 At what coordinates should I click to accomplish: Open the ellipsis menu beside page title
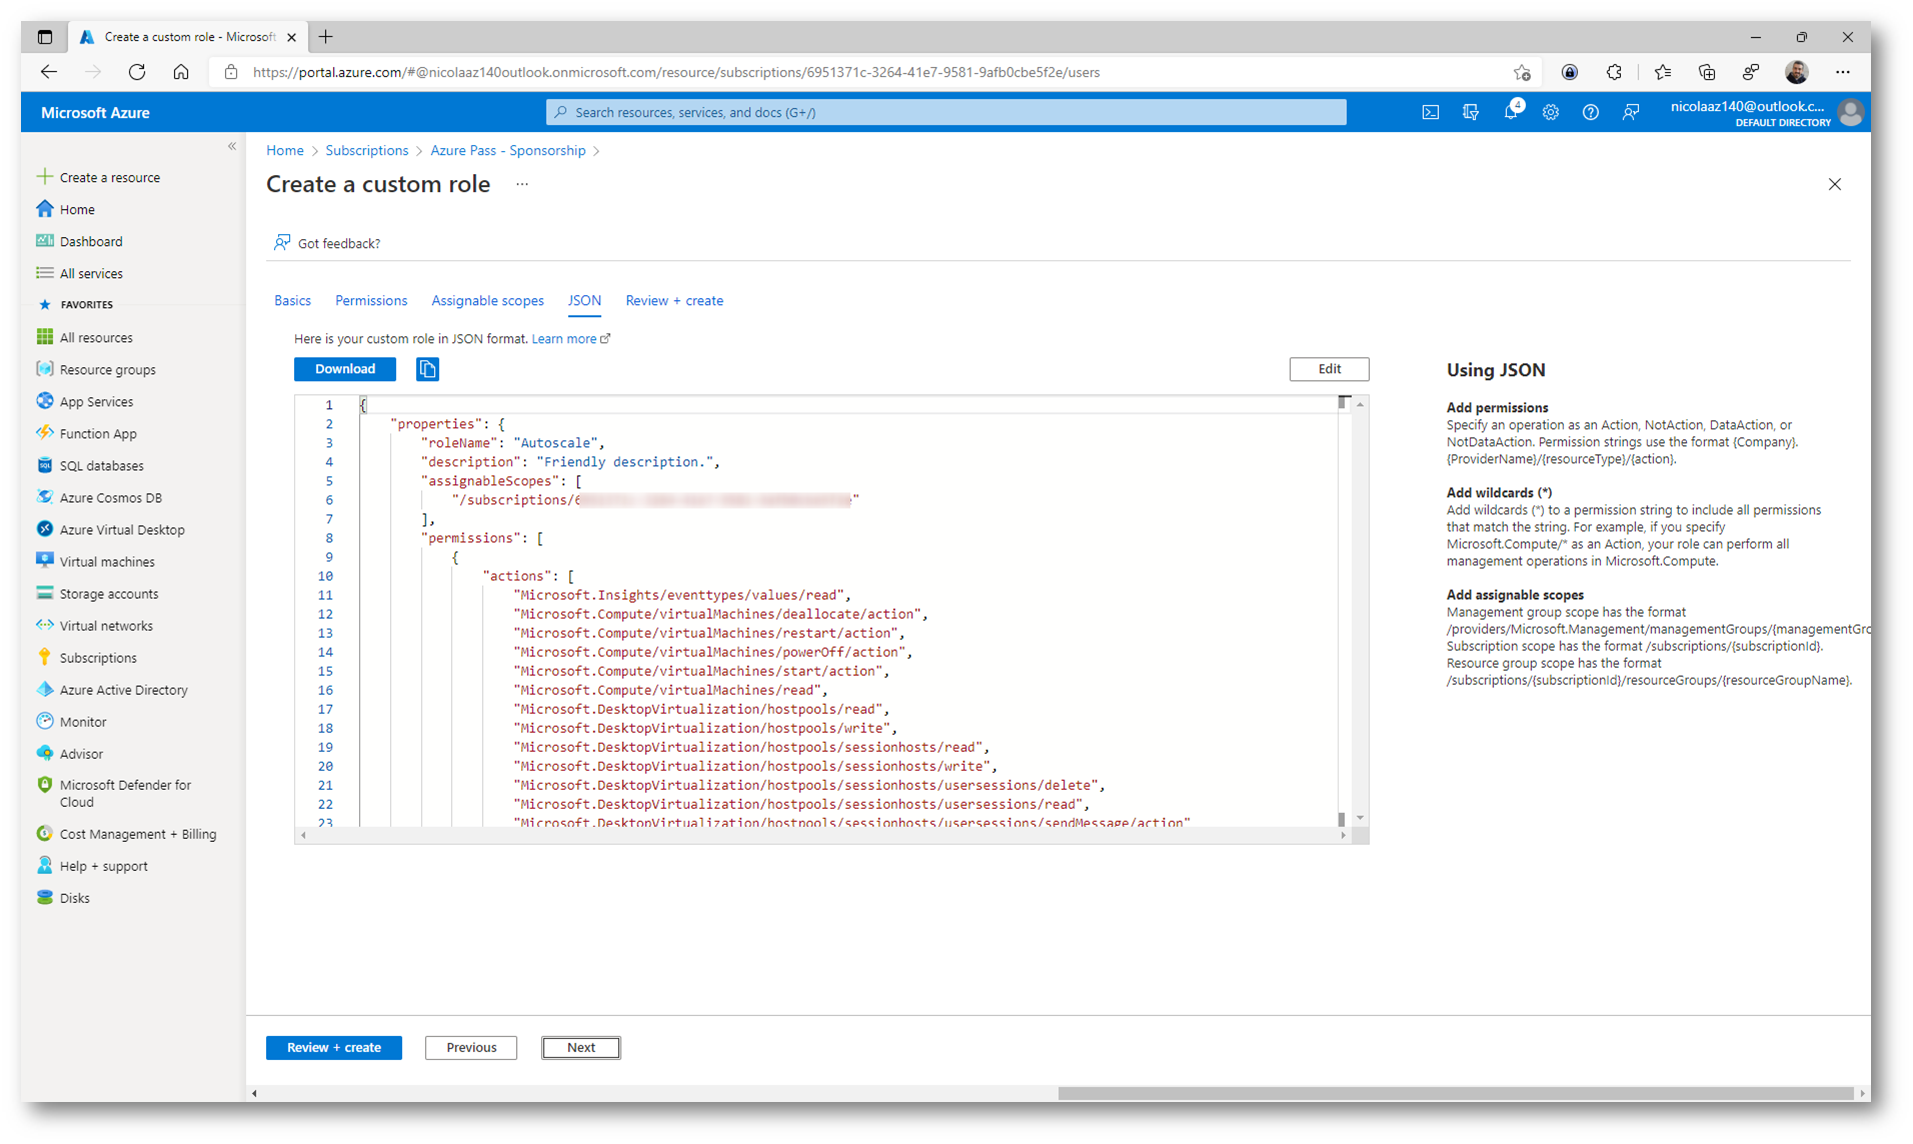(x=522, y=184)
